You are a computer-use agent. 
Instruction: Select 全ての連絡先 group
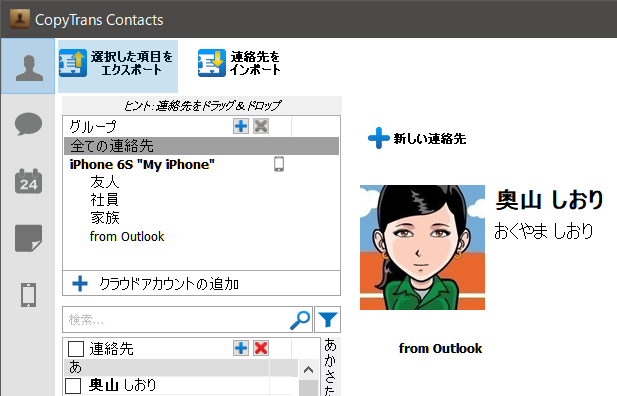pyautogui.click(x=201, y=146)
